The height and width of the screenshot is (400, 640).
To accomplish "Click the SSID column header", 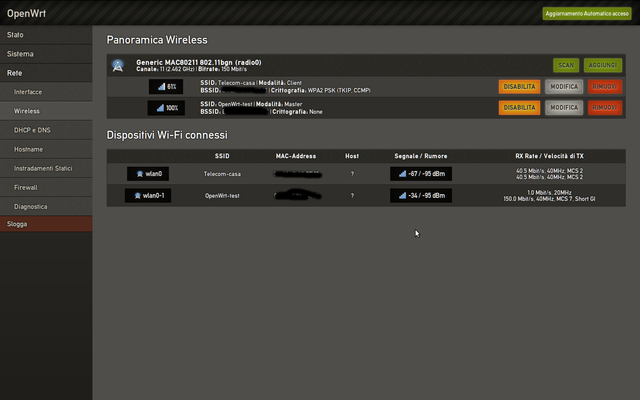I will point(222,156).
